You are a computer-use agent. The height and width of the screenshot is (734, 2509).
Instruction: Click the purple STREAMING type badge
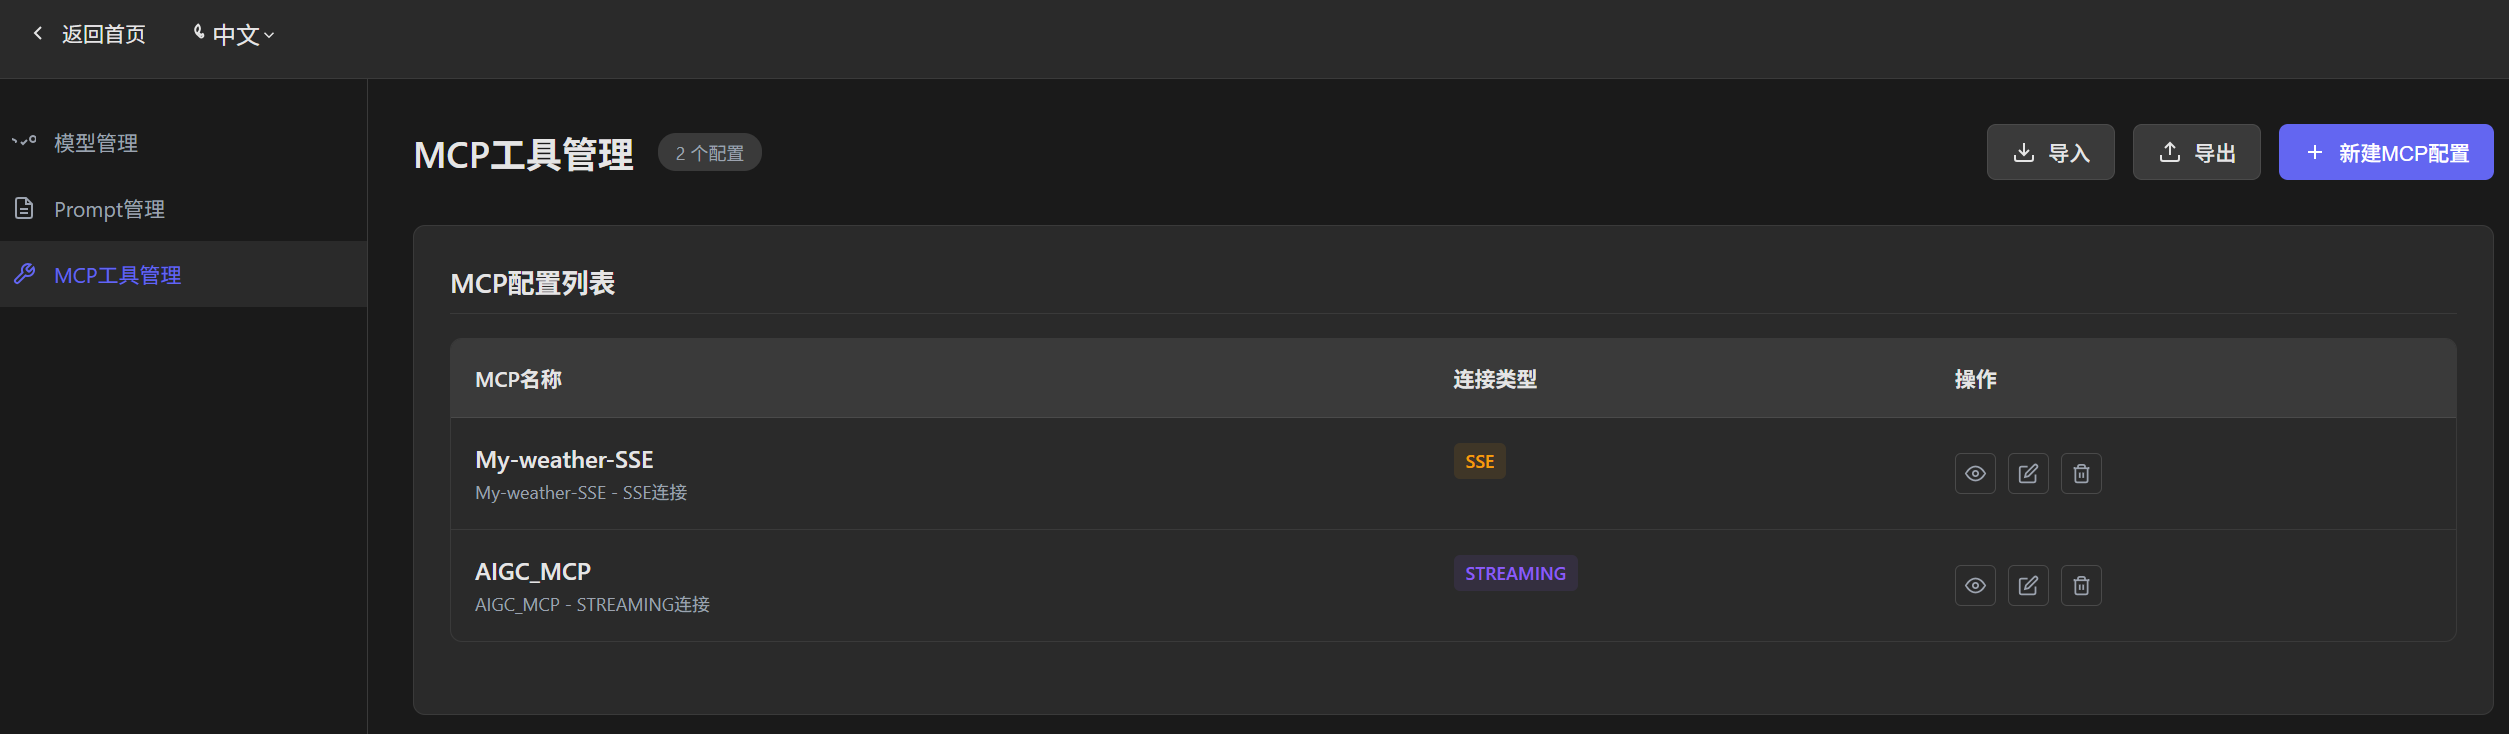point(1515,574)
